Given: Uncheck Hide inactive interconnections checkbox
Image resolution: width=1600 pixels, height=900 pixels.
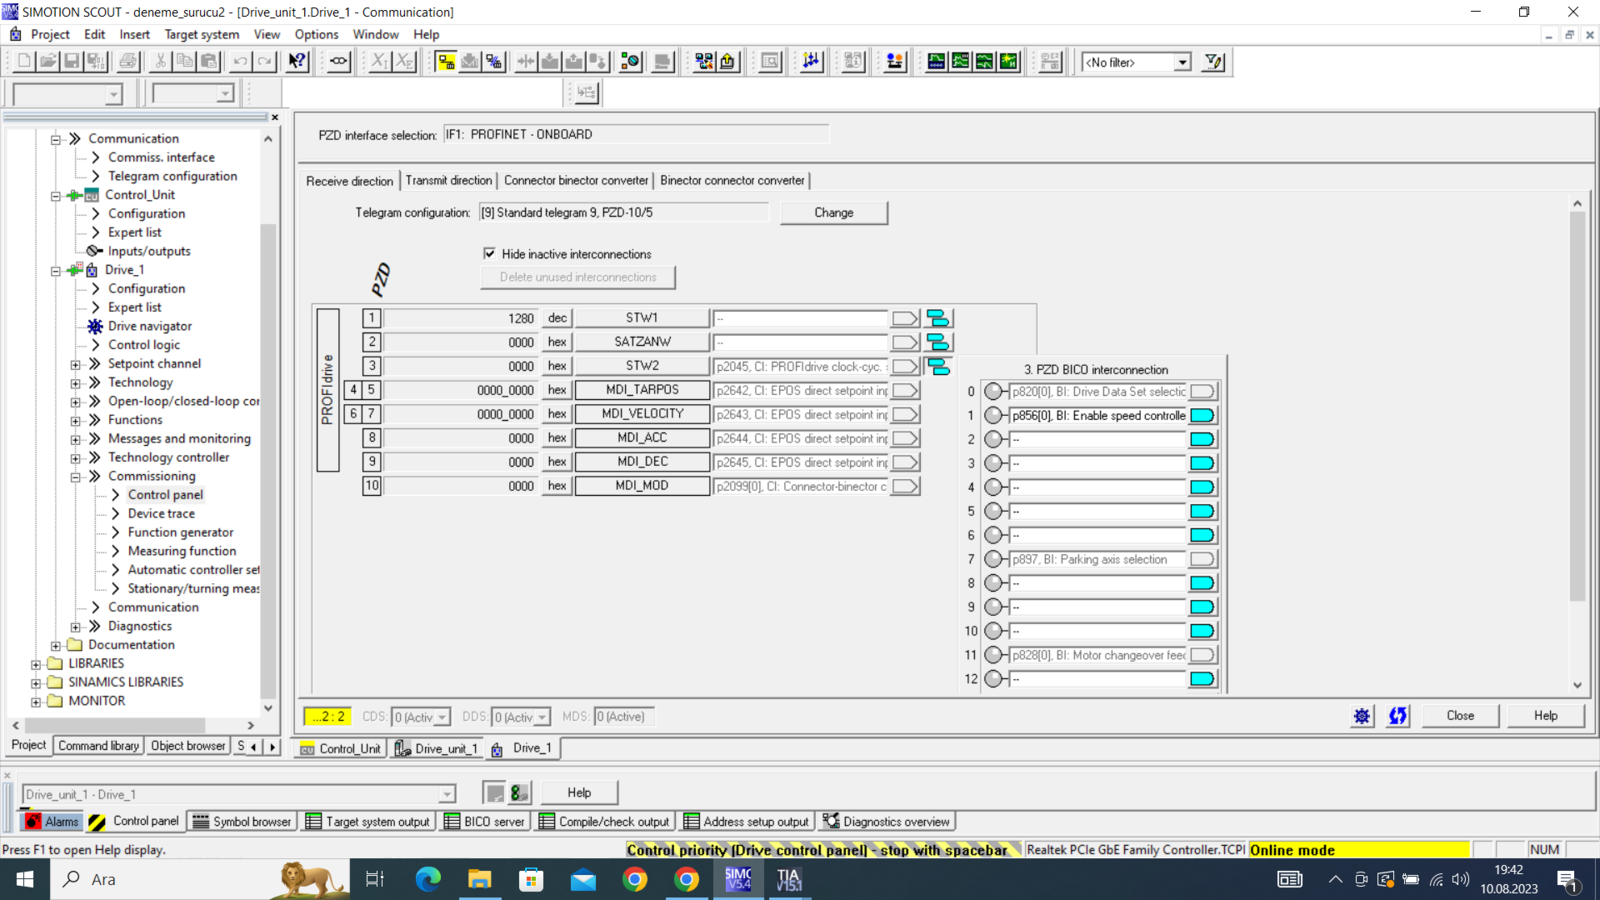Looking at the screenshot, I should point(490,254).
